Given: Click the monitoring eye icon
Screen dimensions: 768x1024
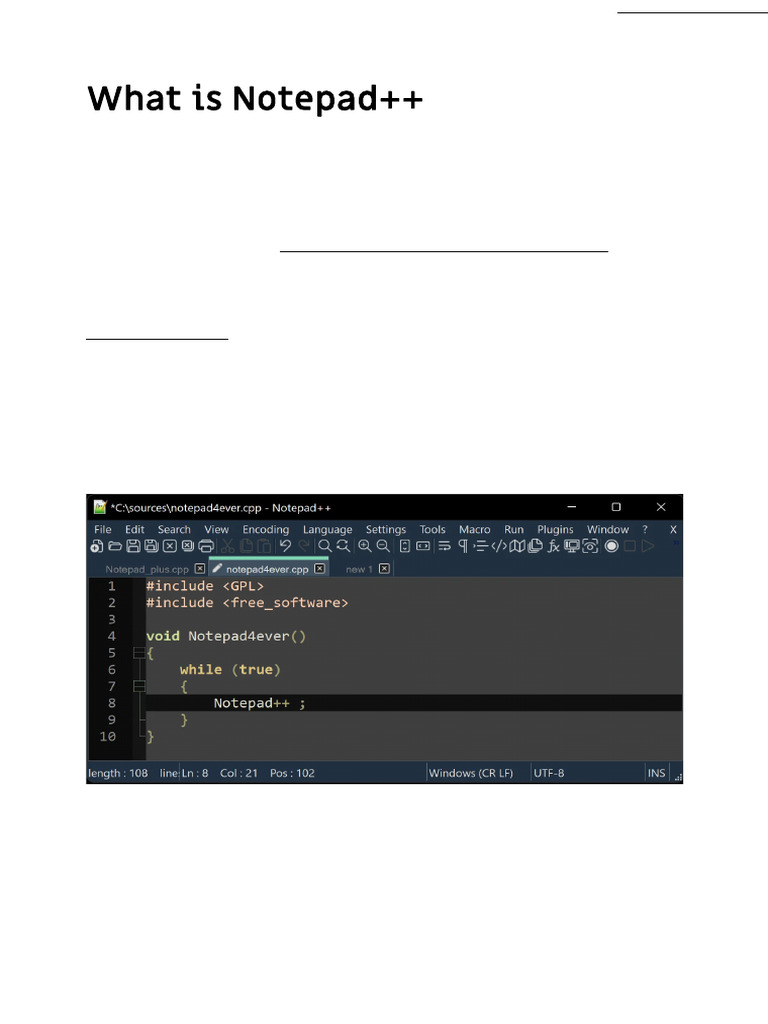Looking at the screenshot, I should coord(590,546).
